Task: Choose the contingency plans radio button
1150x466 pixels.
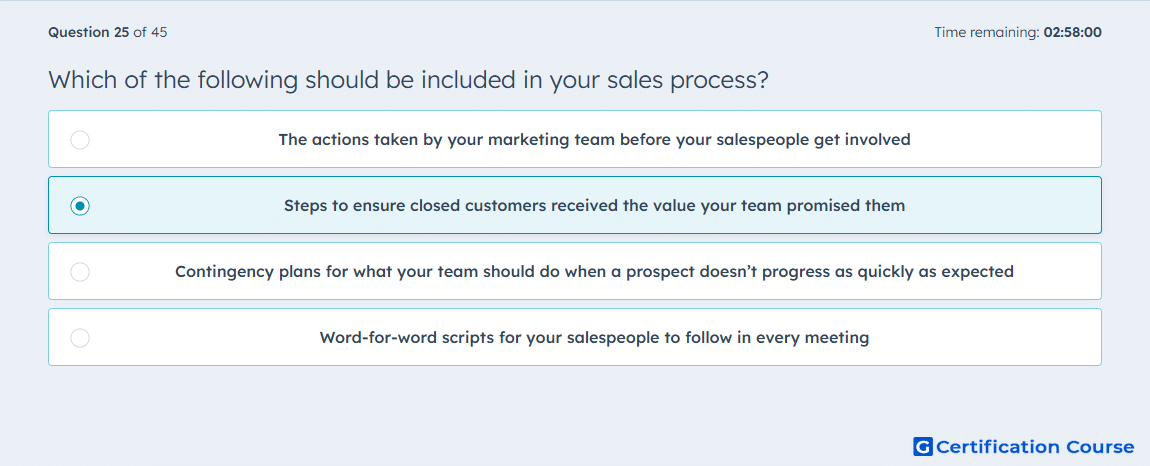Action: 80,272
